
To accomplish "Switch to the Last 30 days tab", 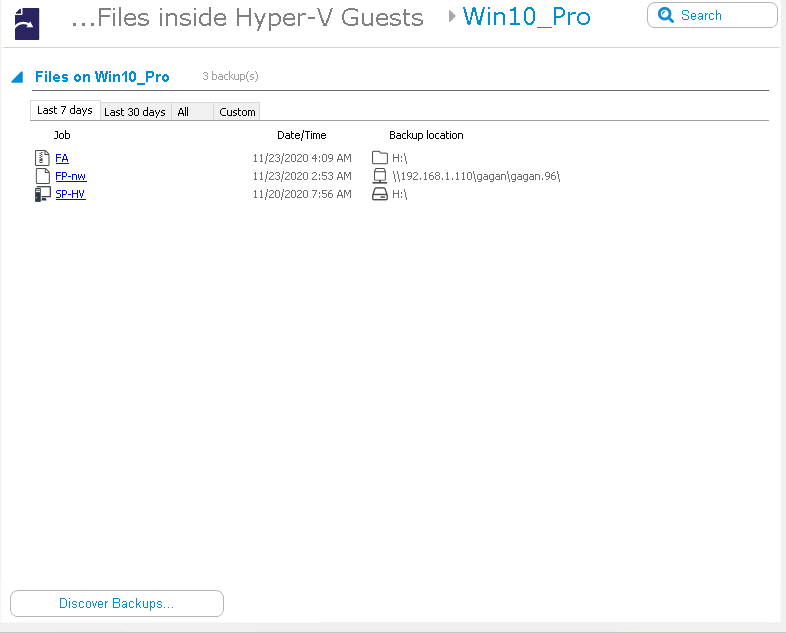I will click(x=135, y=112).
